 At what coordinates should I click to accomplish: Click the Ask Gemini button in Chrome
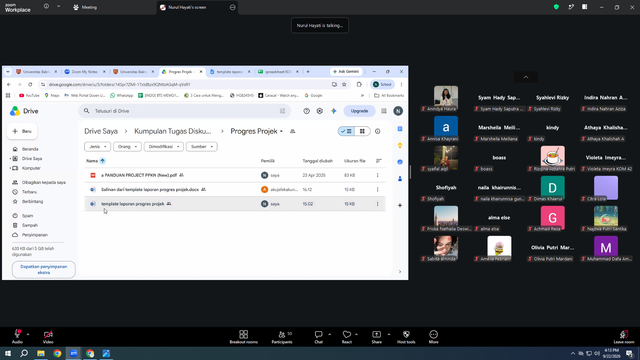coord(346,71)
